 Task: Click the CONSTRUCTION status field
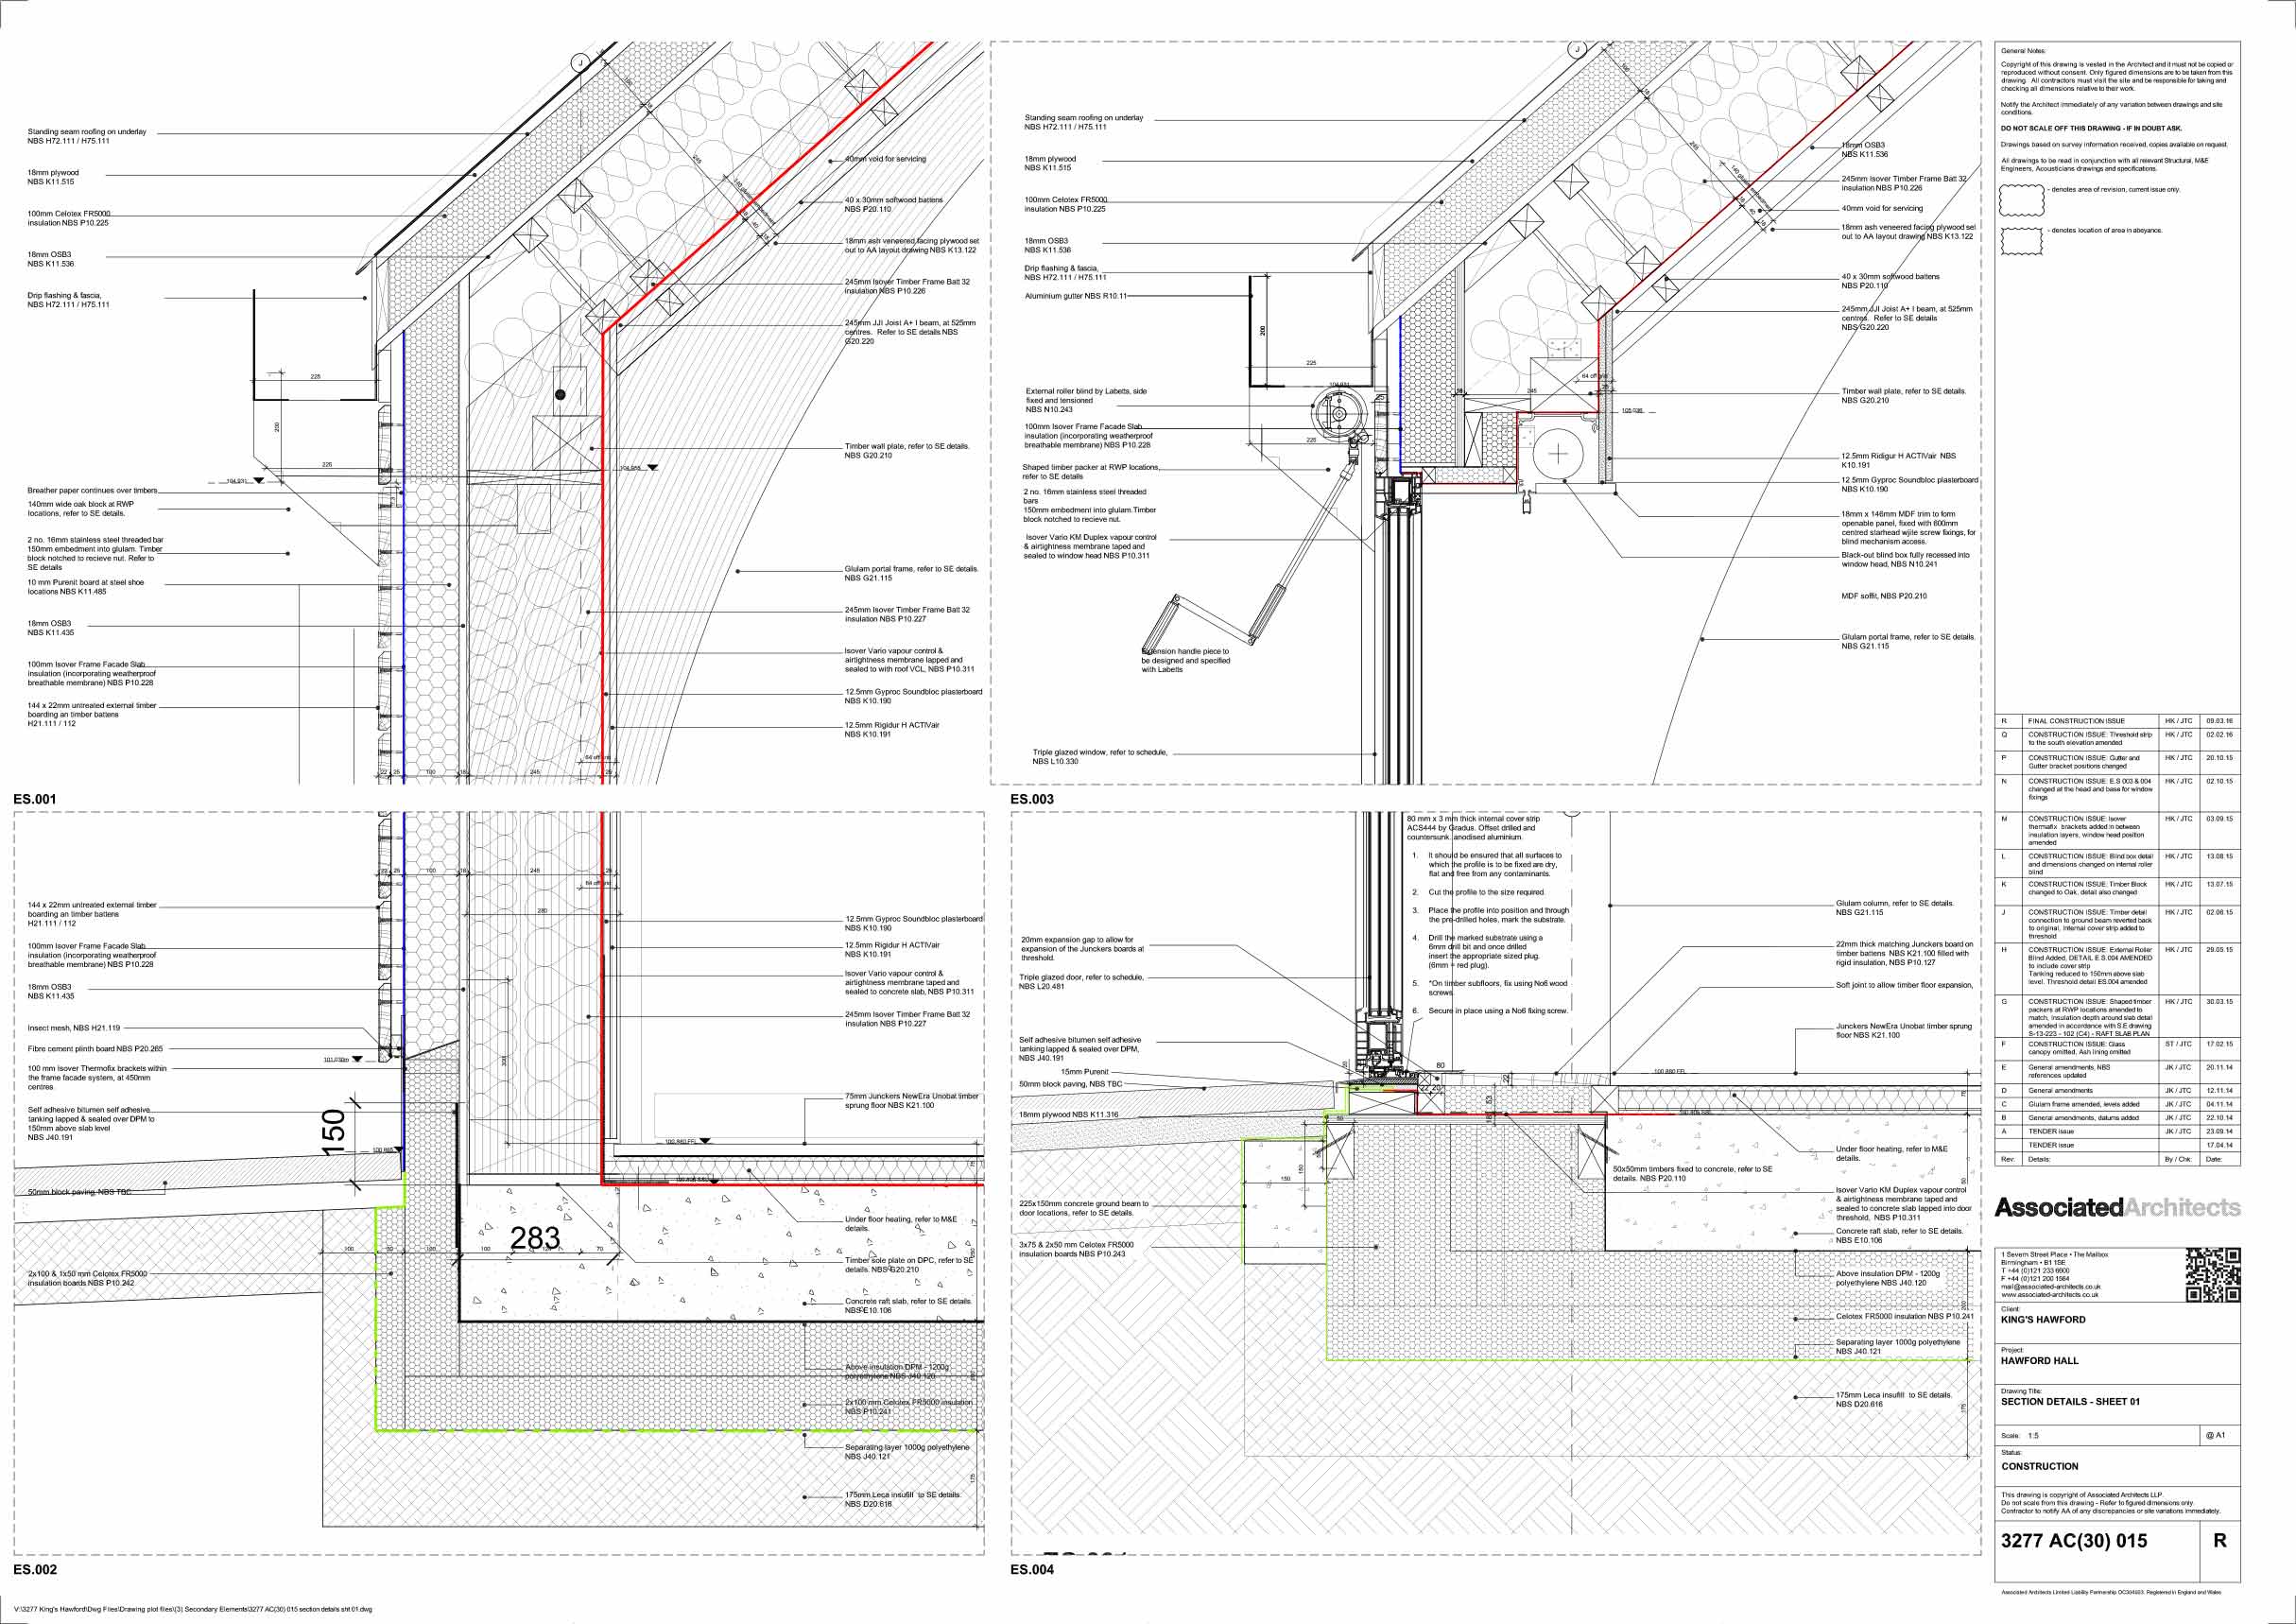[2040, 1466]
